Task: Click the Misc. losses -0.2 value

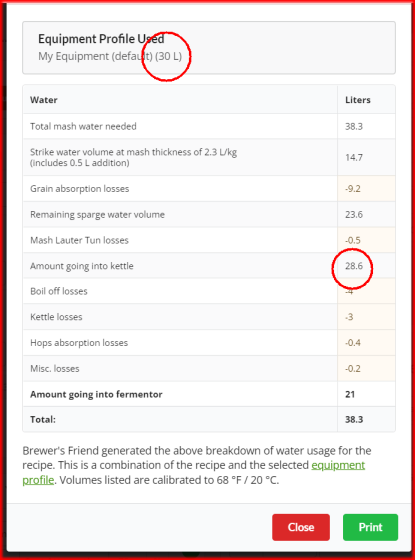Action: click(352, 369)
